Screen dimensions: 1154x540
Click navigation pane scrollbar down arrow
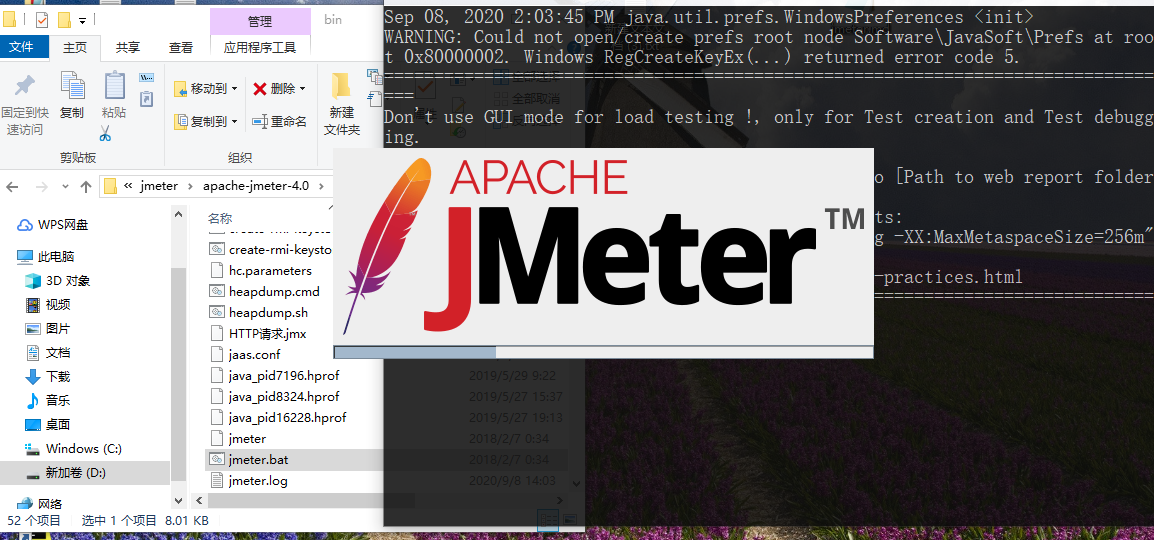click(178, 500)
